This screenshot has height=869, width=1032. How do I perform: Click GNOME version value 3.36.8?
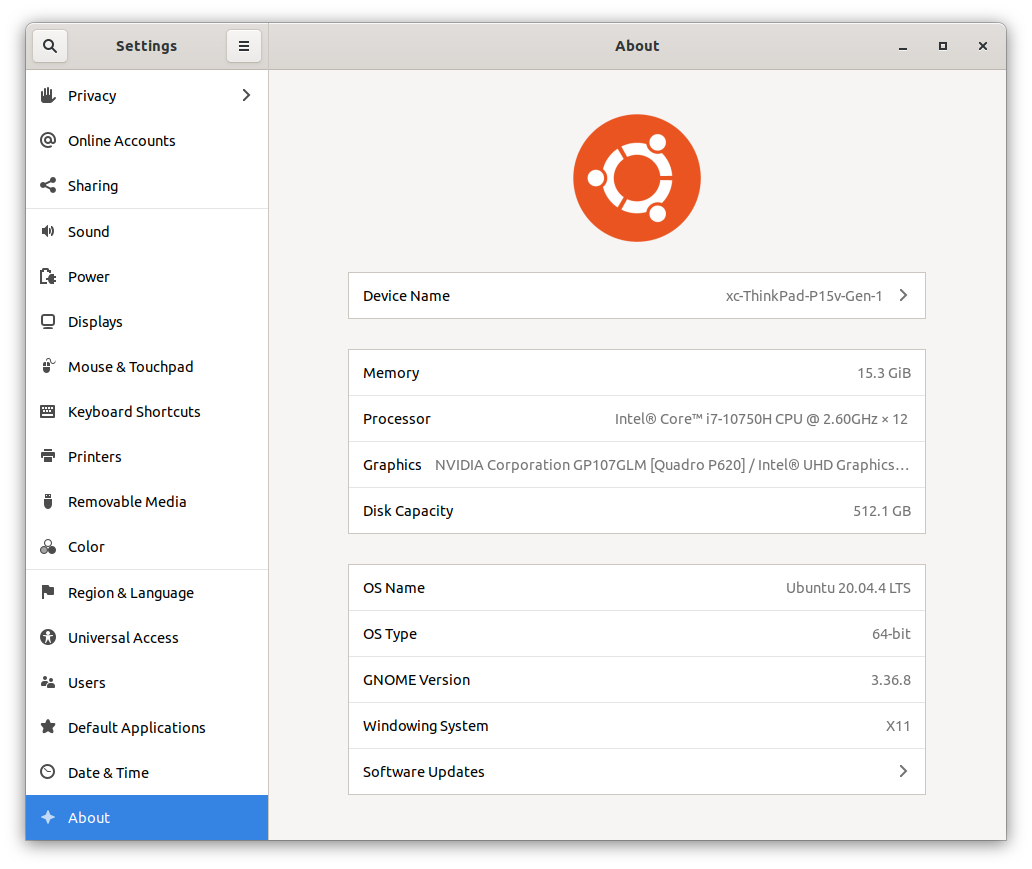coord(891,680)
